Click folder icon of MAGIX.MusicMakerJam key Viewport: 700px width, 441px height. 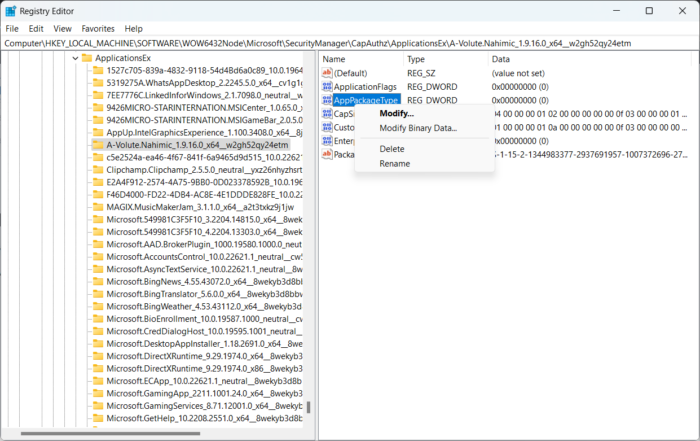98,207
